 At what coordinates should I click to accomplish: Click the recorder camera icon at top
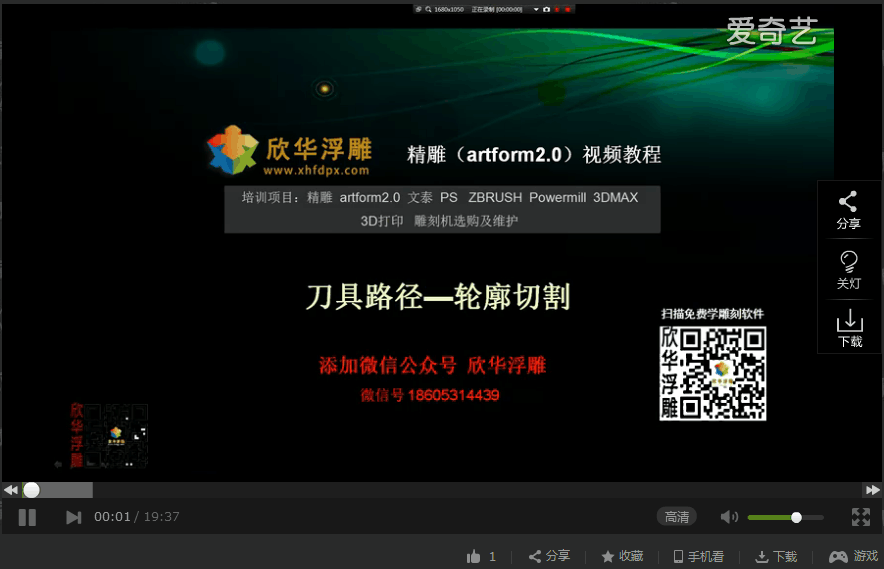[546, 10]
